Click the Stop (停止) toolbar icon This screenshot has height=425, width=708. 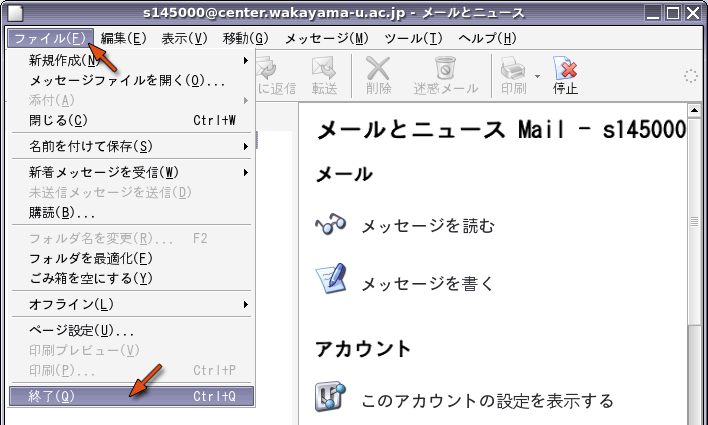coord(565,68)
